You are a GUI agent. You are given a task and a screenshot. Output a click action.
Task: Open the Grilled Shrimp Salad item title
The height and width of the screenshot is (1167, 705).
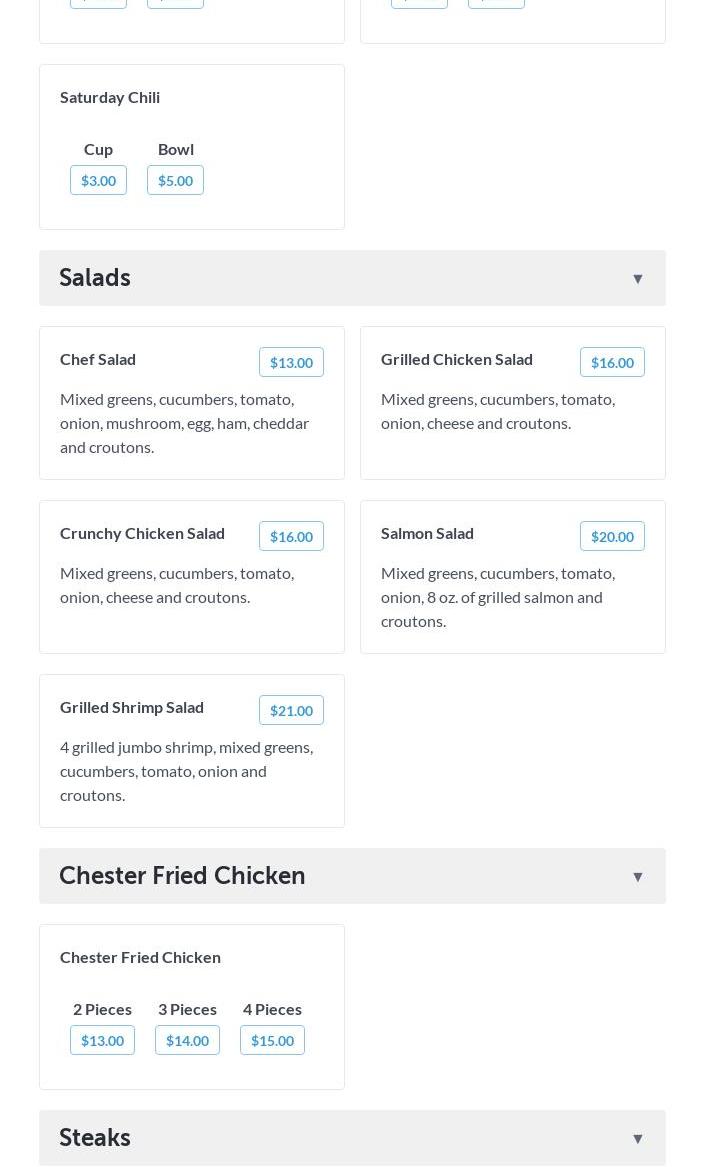[x=132, y=707]
